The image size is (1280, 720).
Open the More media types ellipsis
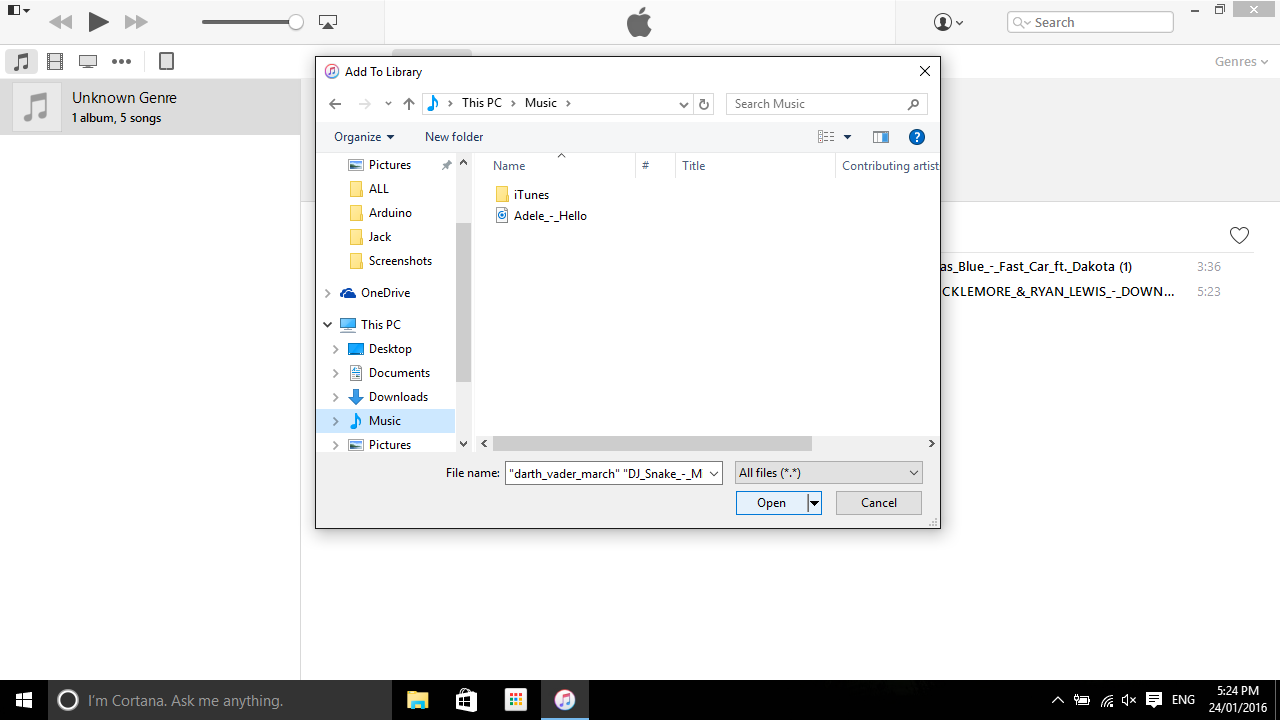(121, 62)
